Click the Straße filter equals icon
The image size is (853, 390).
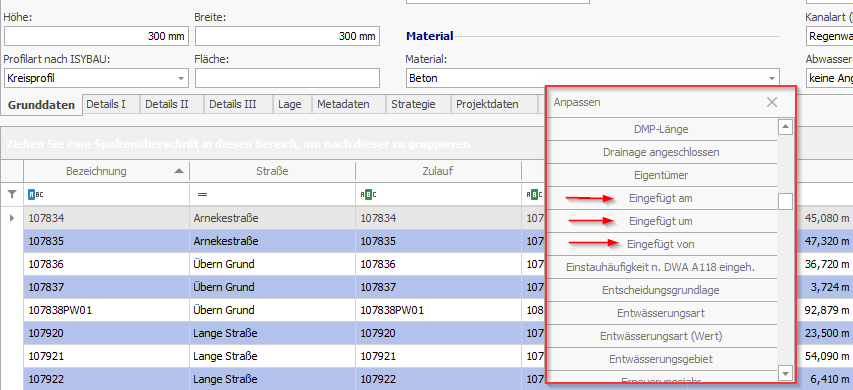tap(202, 194)
